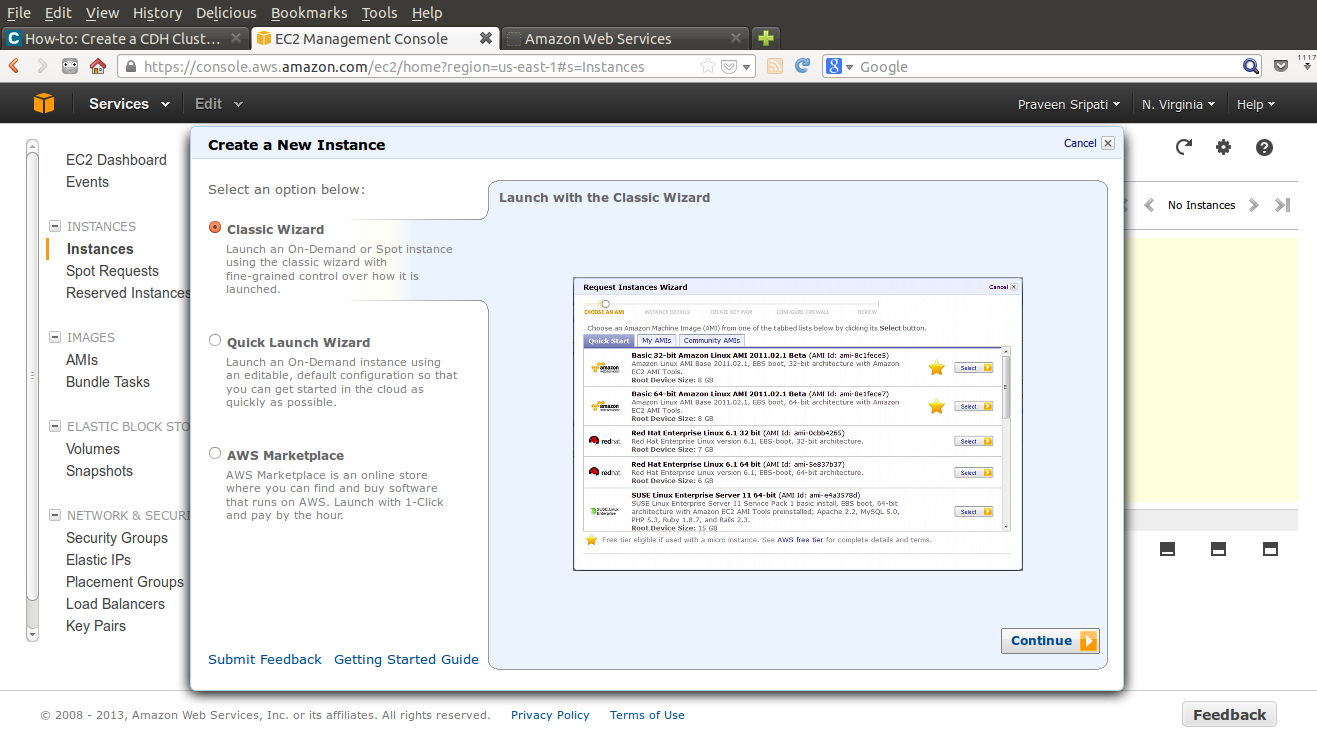Collapse the ELASTIC BLOCK STORE sidebar section
The image size is (1317, 744).
pyautogui.click(x=55, y=427)
